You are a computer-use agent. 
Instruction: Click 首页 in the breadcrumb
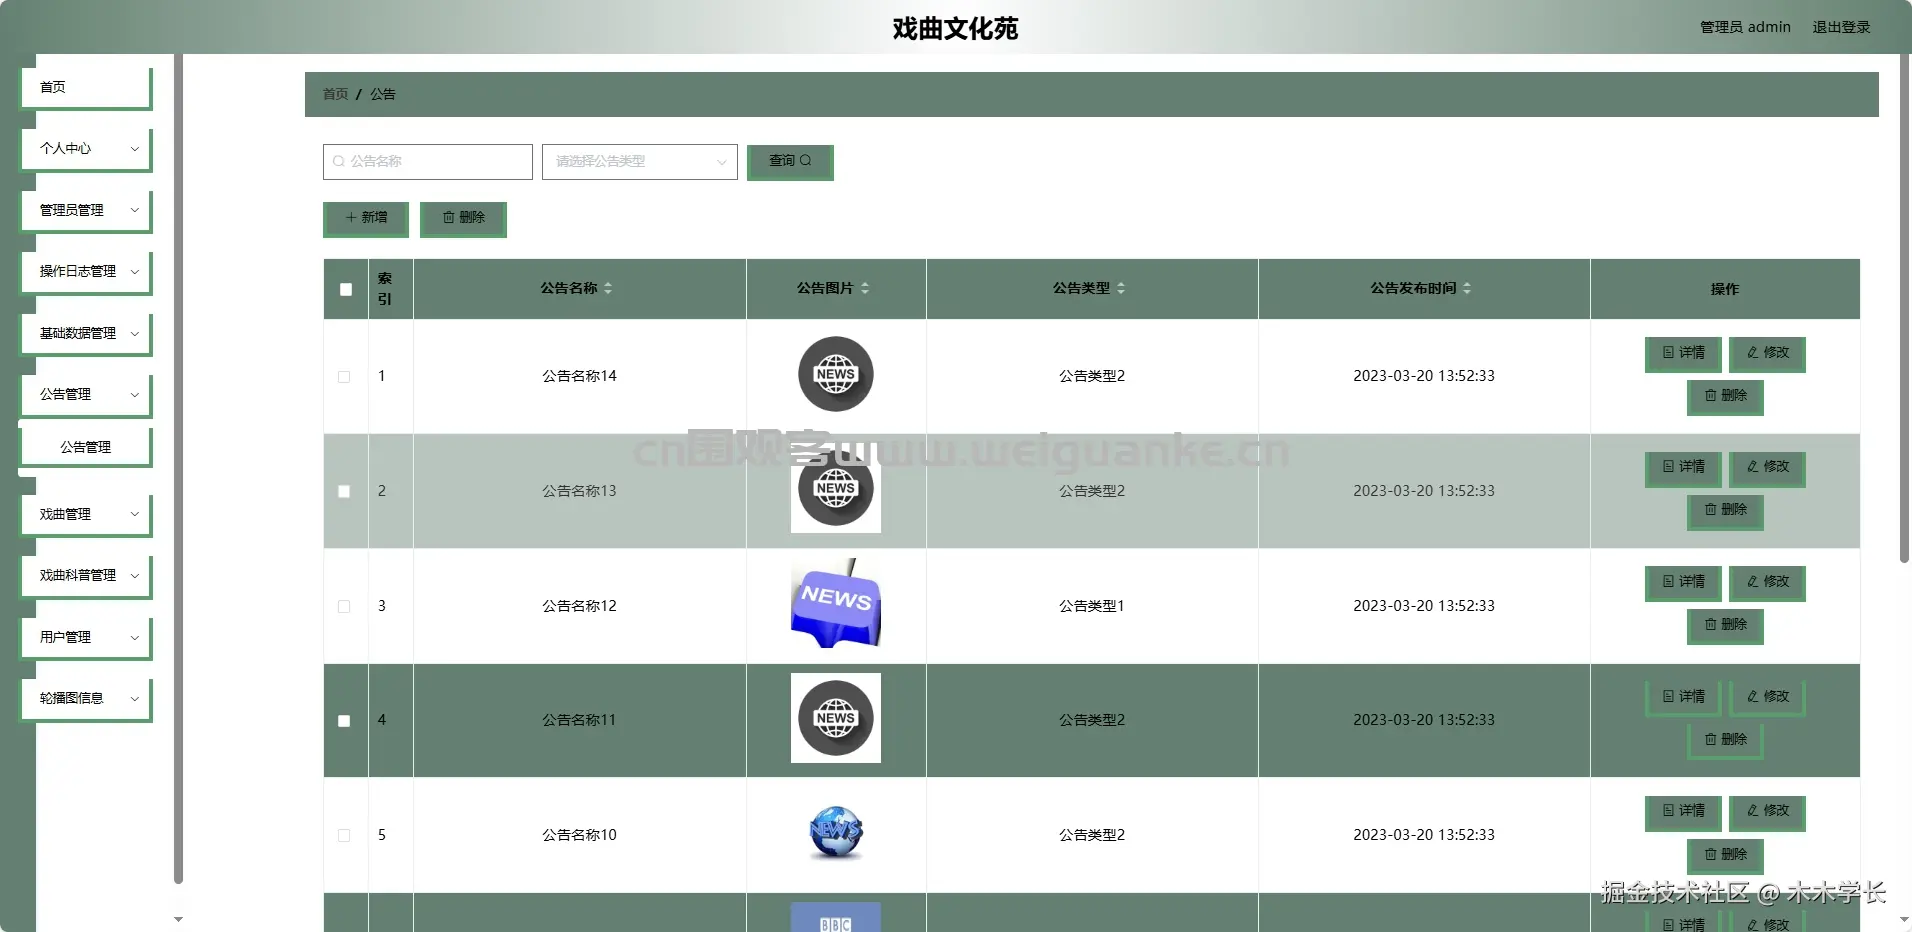pyautogui.click(x=335, y=94)
